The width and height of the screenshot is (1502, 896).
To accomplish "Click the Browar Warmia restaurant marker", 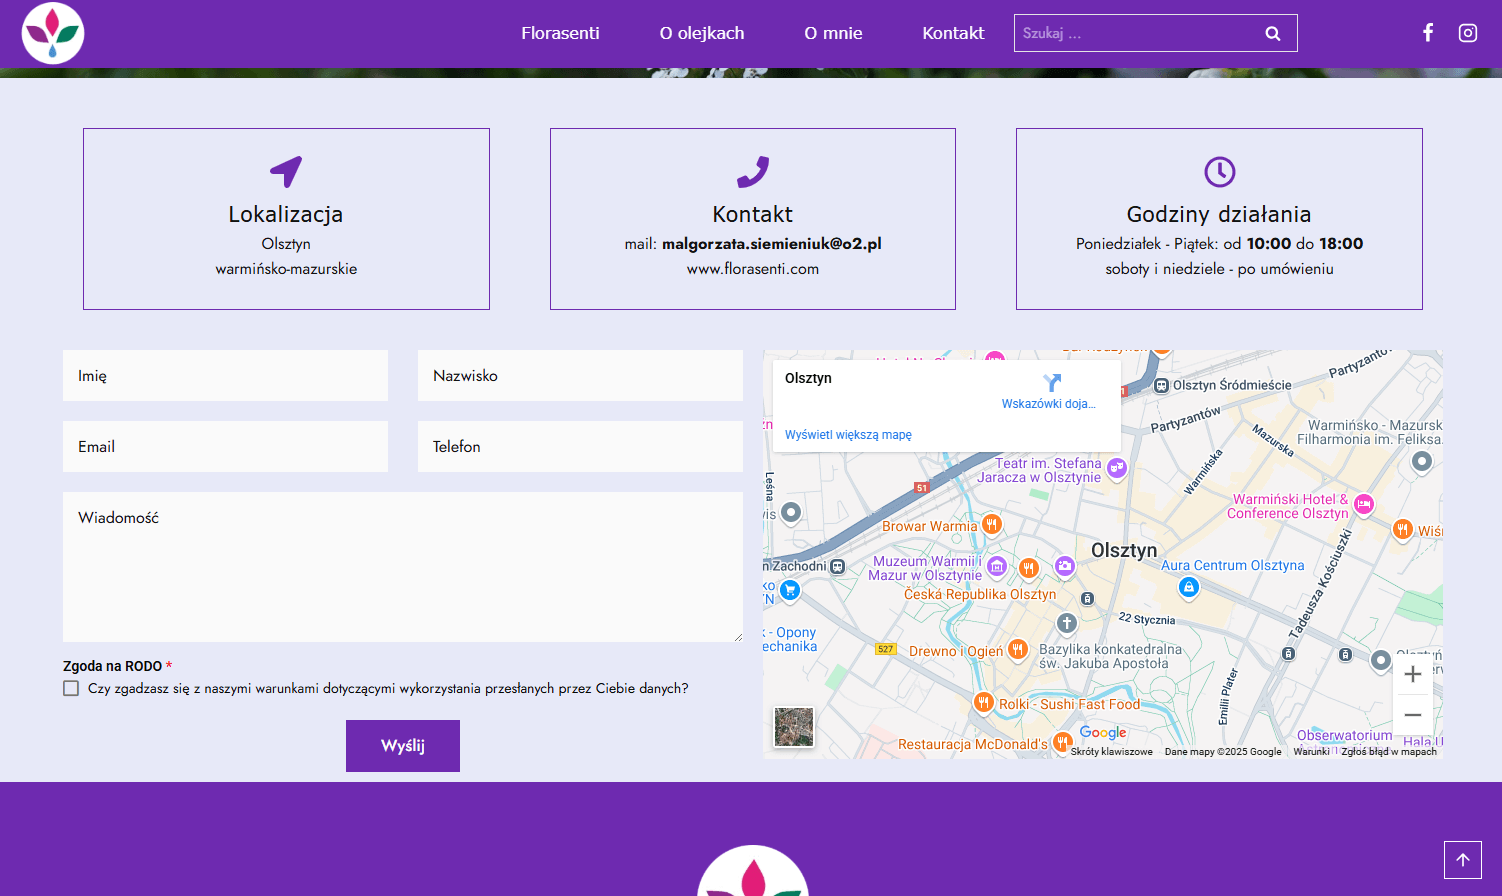I will pos(991,524).
